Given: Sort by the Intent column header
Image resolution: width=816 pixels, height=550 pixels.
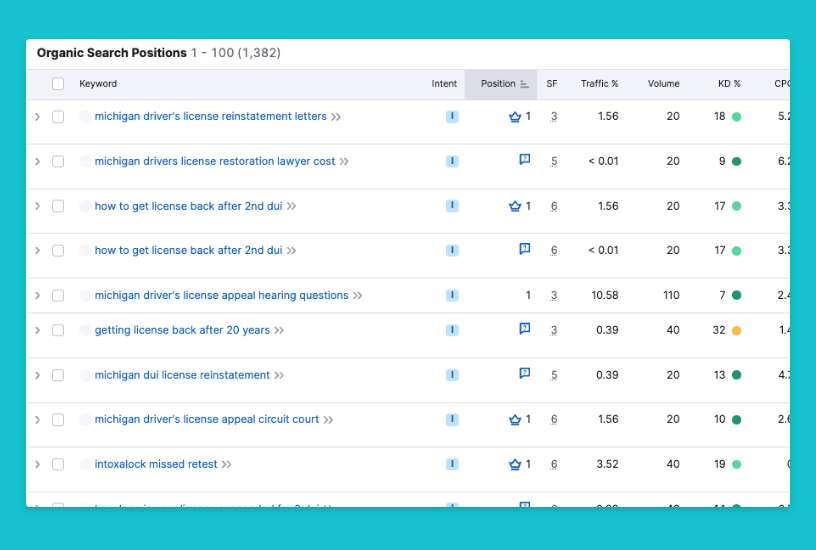Looking at the screenshot, I should 444,84.
